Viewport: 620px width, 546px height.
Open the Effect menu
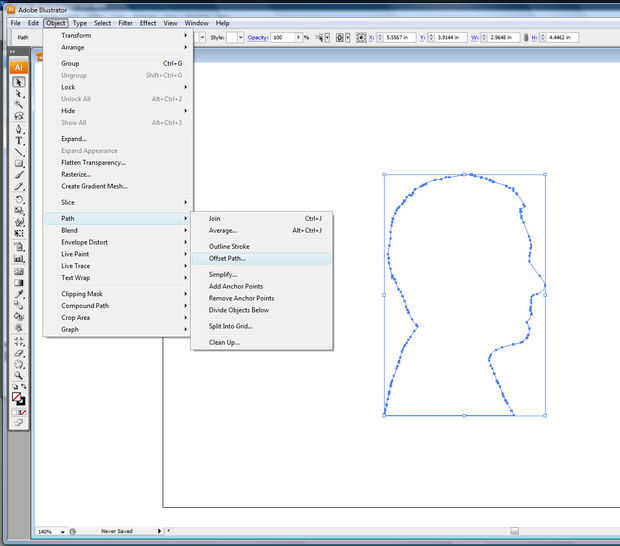[148, 22]
